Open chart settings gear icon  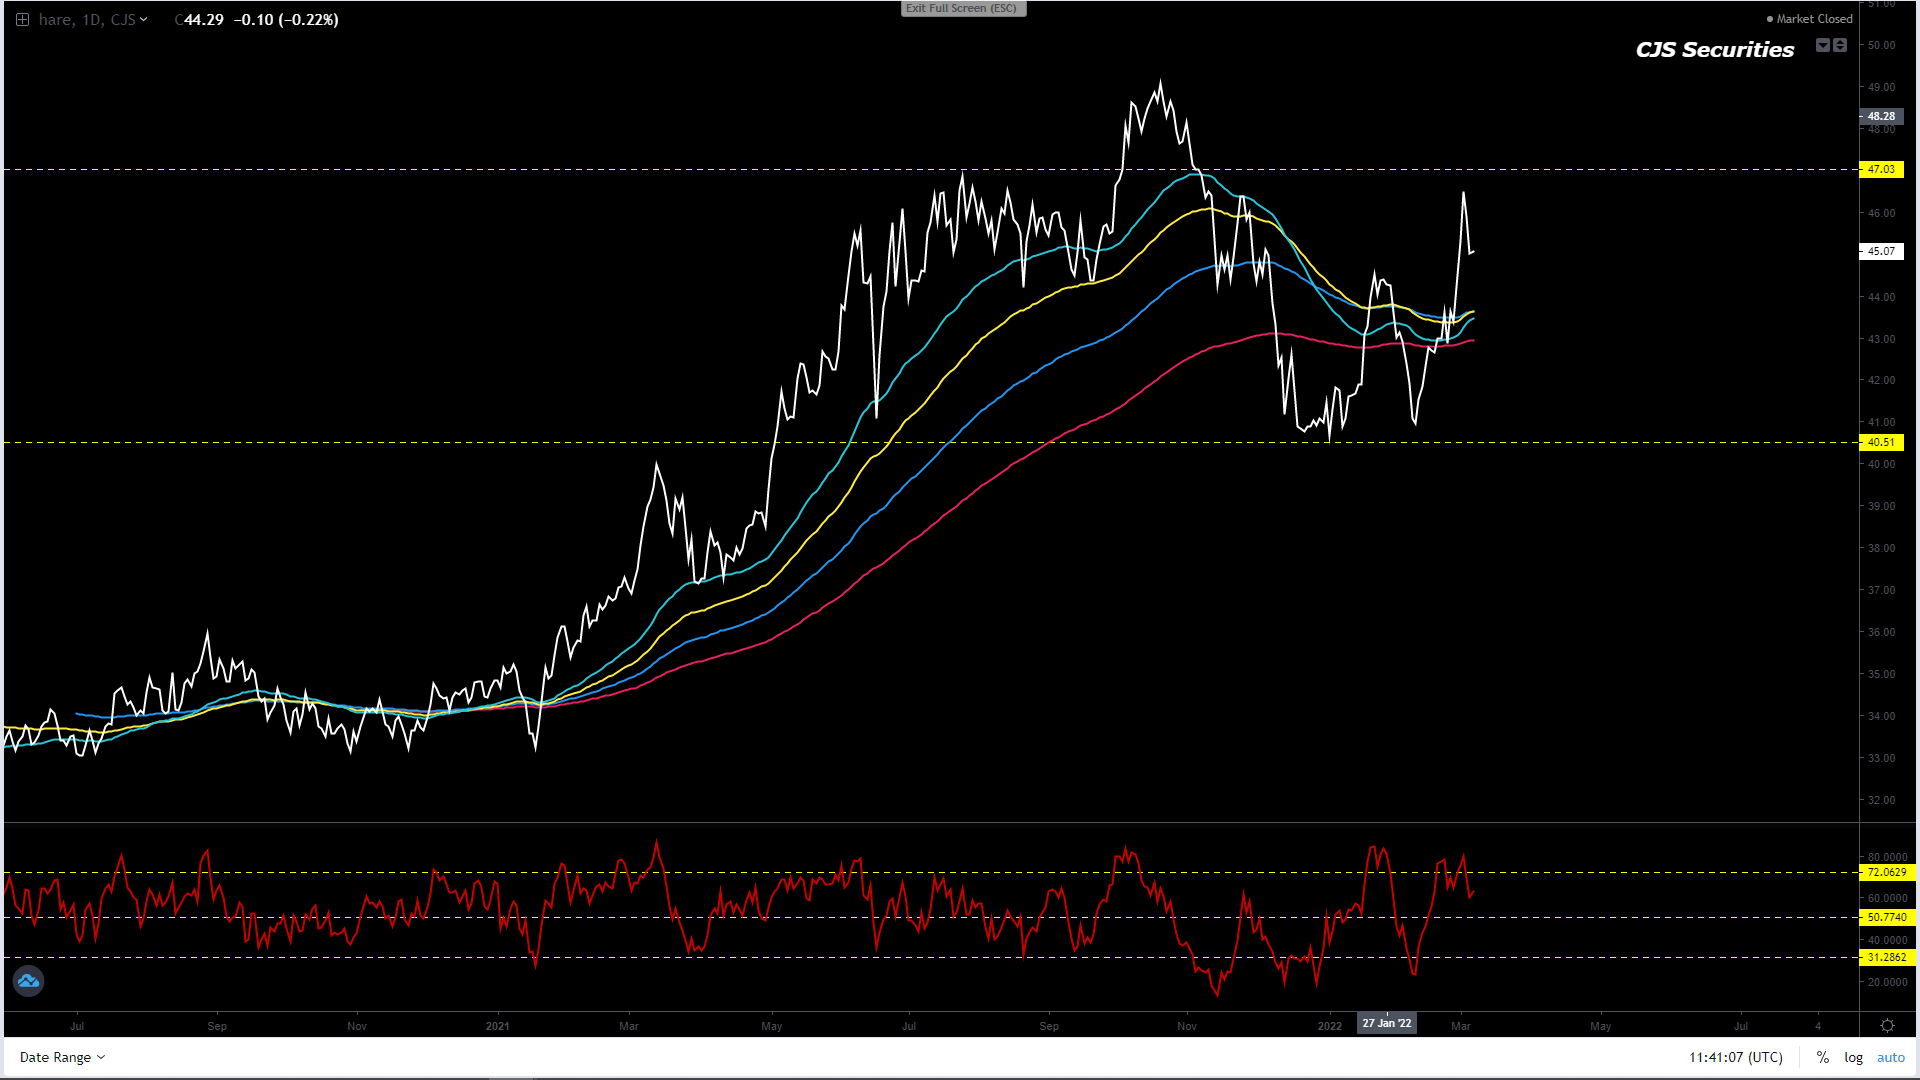[1887, 1026]
